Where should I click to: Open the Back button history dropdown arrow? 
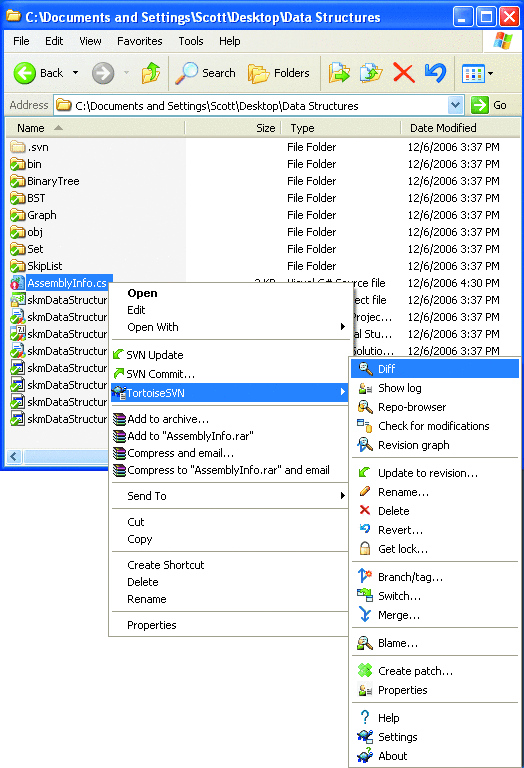click(75, 73)
